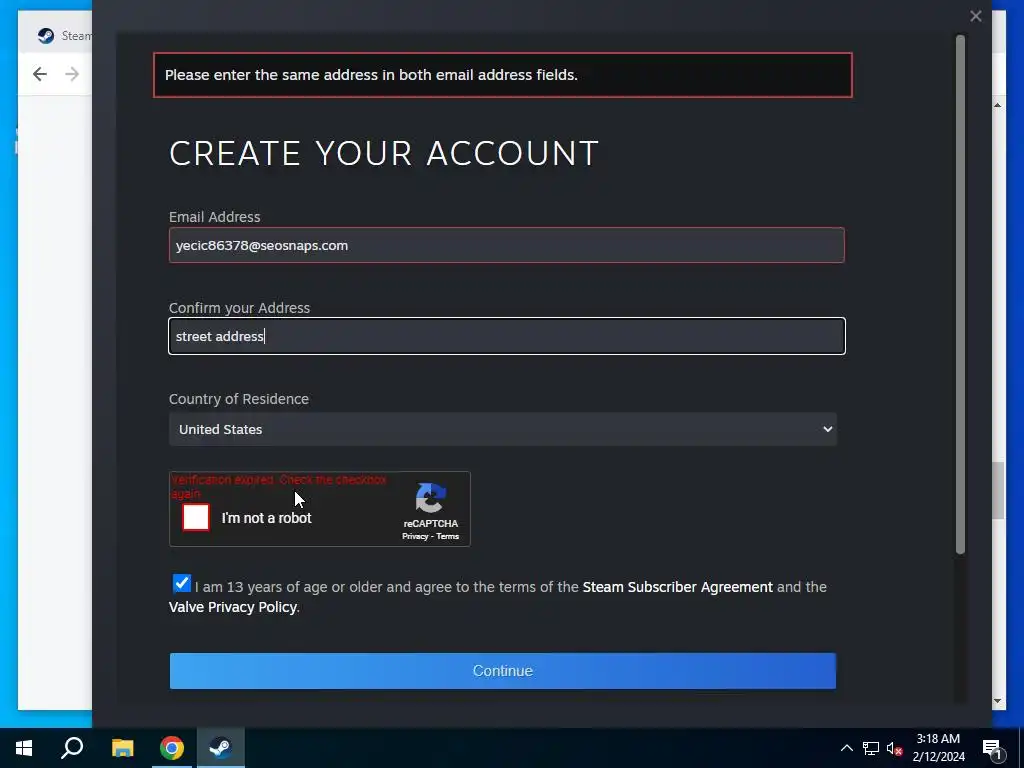Click the Confirm your Address field
This screenshot has height=768, width=1024.
coord(506,336)
